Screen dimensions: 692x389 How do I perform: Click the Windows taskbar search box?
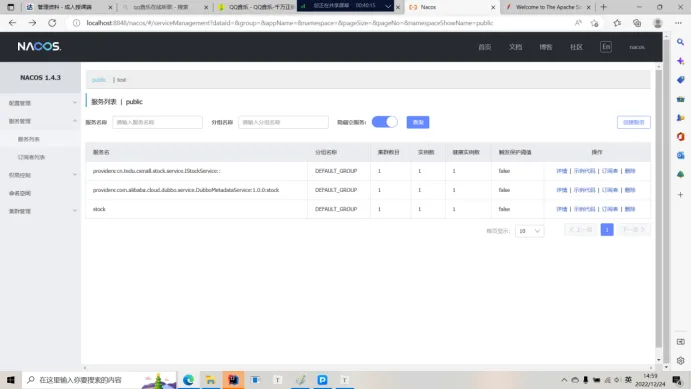(x=99, y=380)
